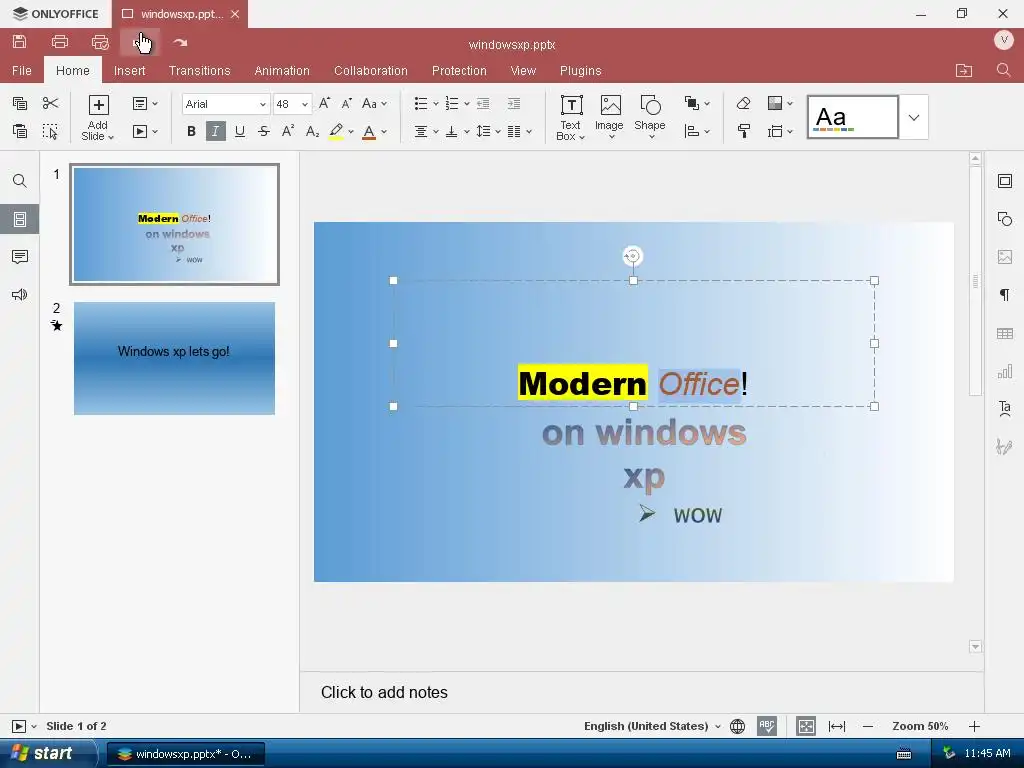
Task: Decrement font size with smaller A
Action: coord(347,103)
